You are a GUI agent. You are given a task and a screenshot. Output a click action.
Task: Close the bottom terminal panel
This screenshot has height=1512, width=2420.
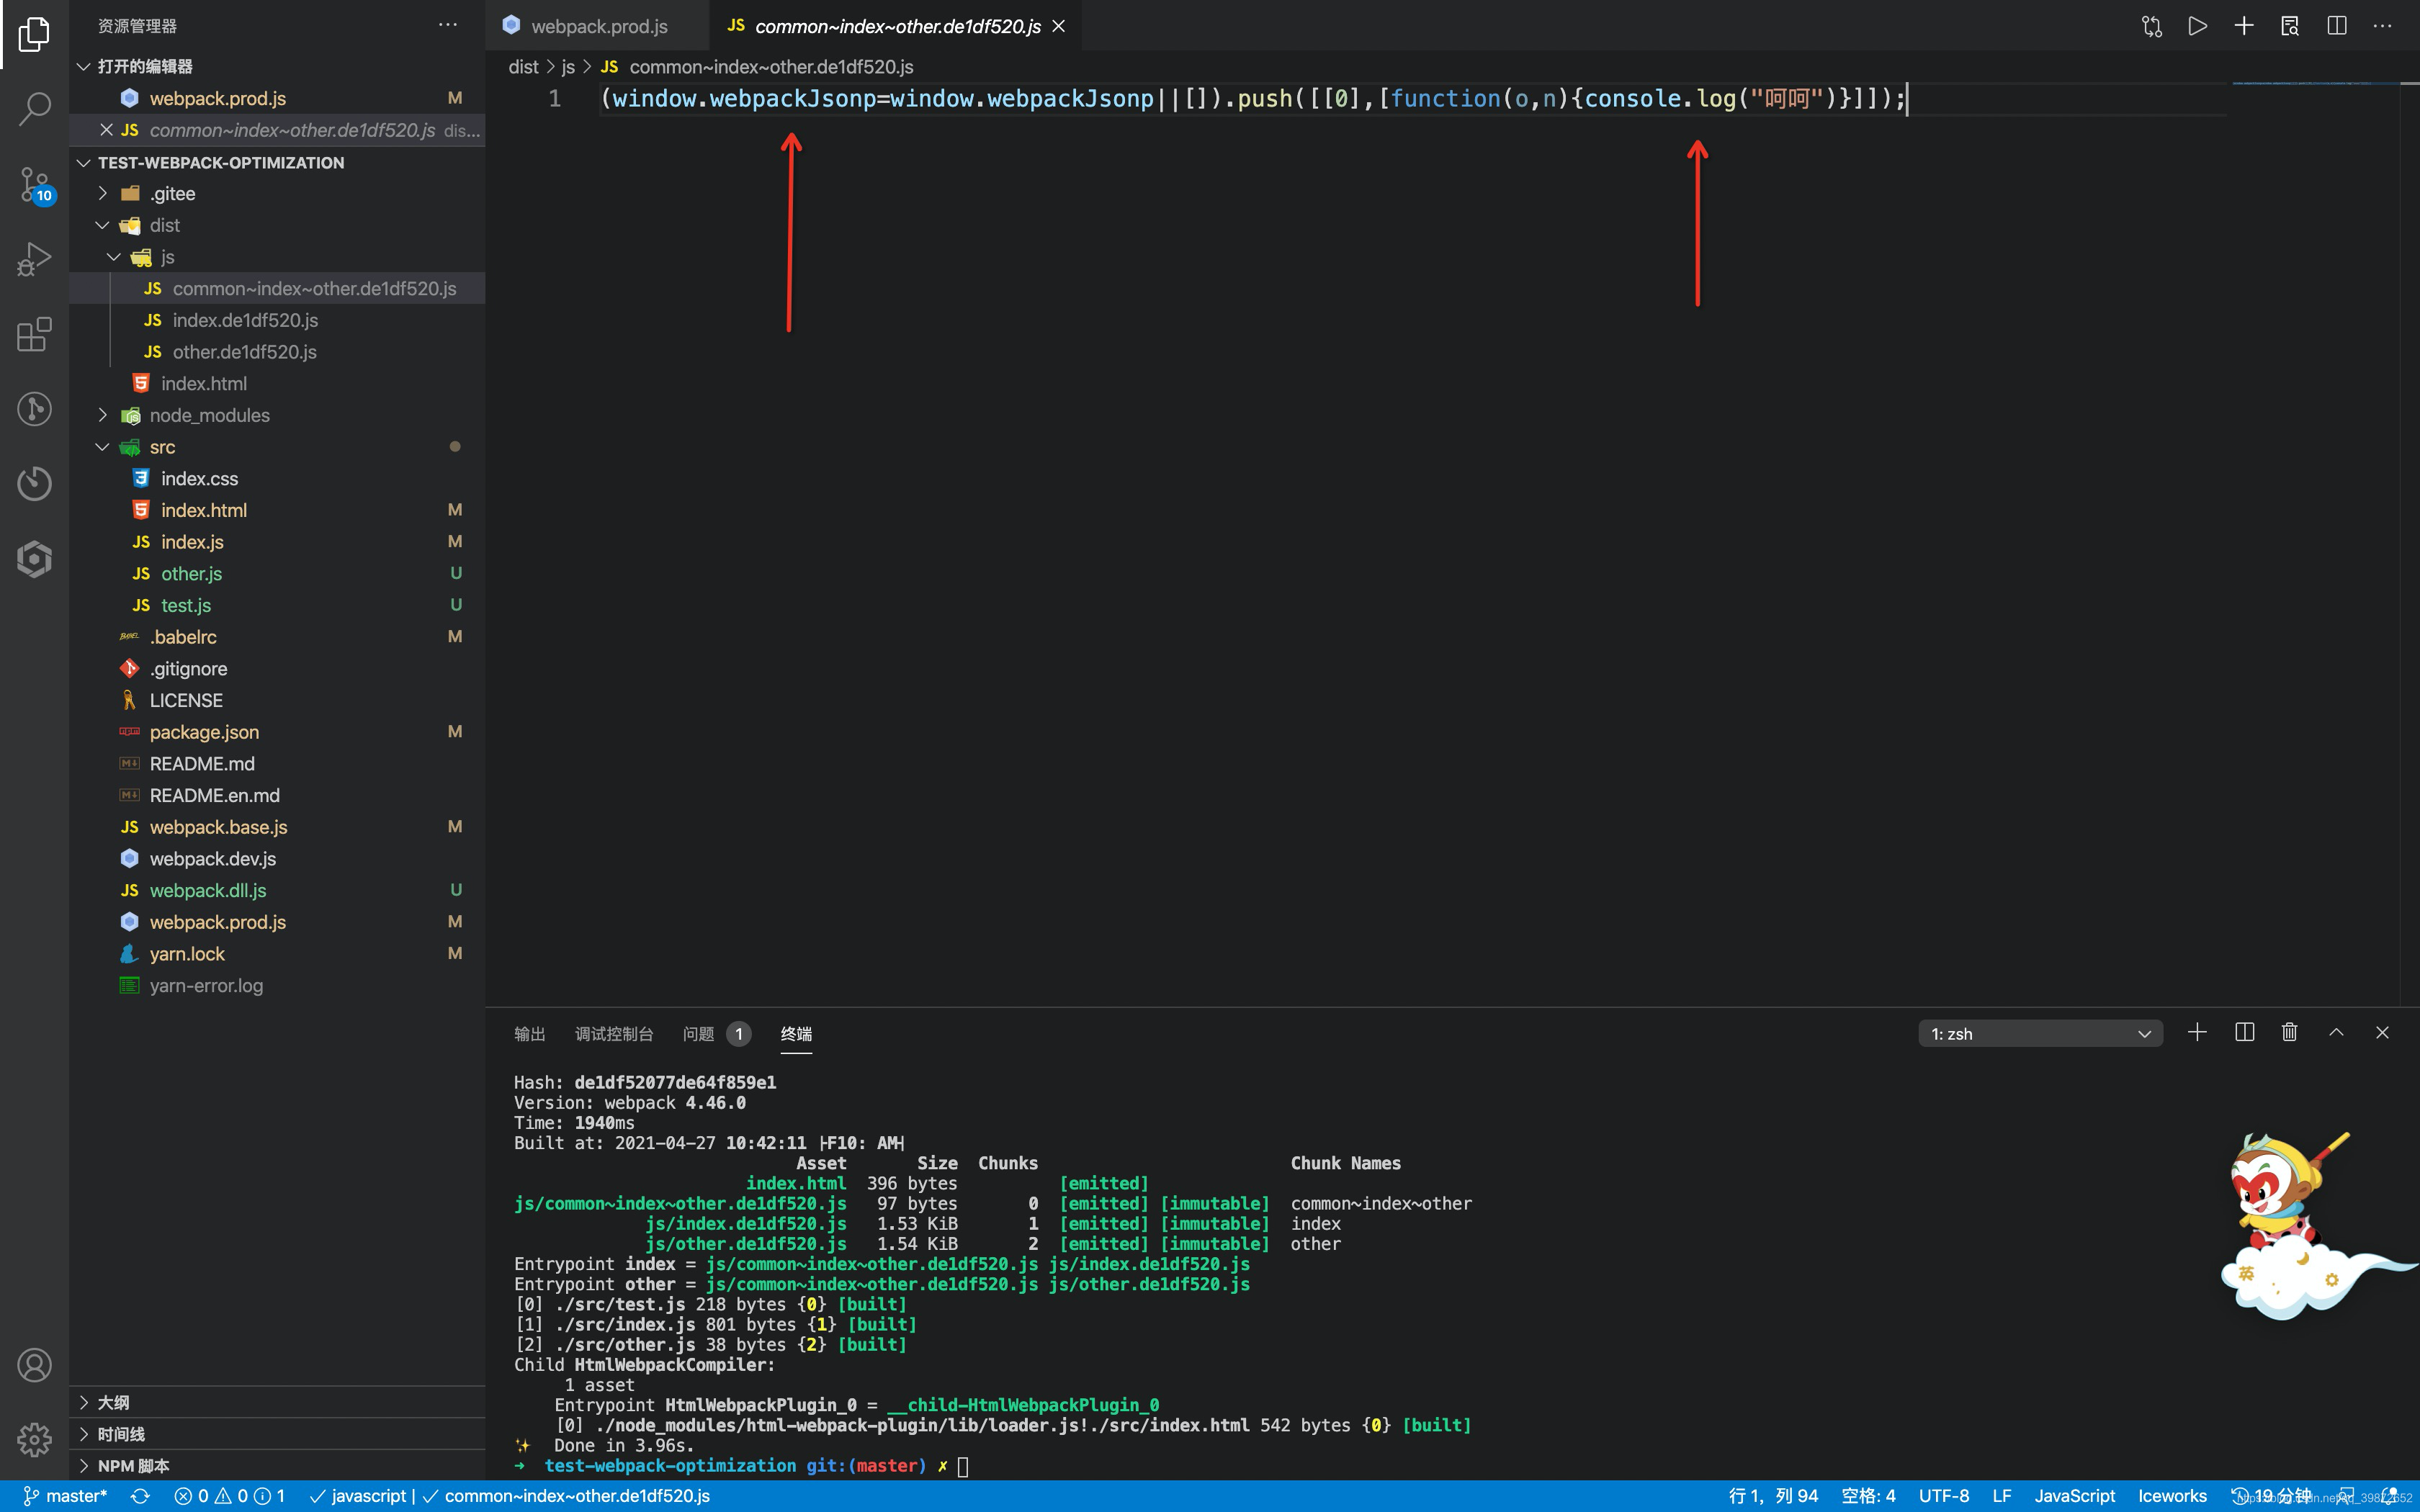click(x=2382, y=1032)
